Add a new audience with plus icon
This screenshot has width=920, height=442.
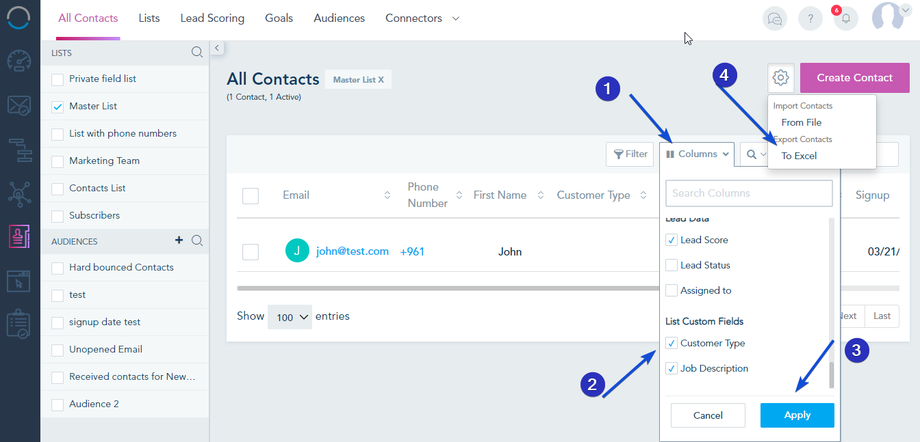point(179,240)
